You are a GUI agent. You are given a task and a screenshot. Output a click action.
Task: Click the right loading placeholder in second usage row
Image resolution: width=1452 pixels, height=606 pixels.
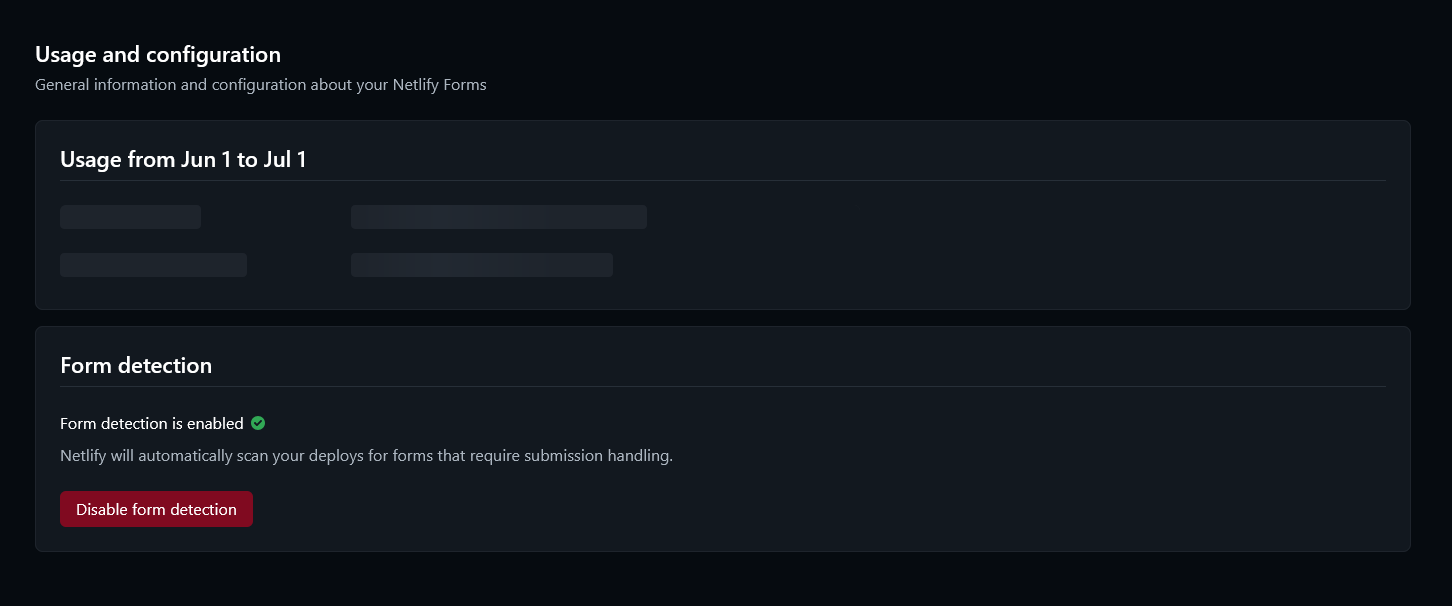click(482, 265)
